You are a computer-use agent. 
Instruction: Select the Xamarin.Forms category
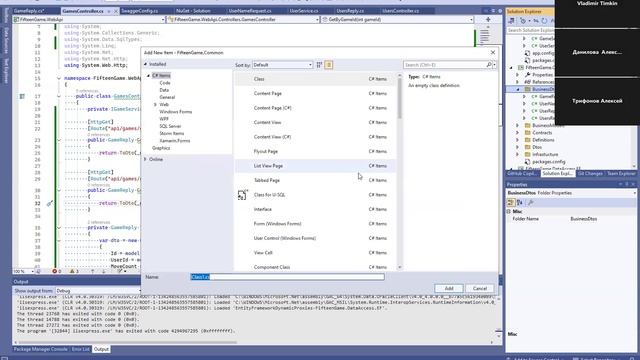click(175, 140)
